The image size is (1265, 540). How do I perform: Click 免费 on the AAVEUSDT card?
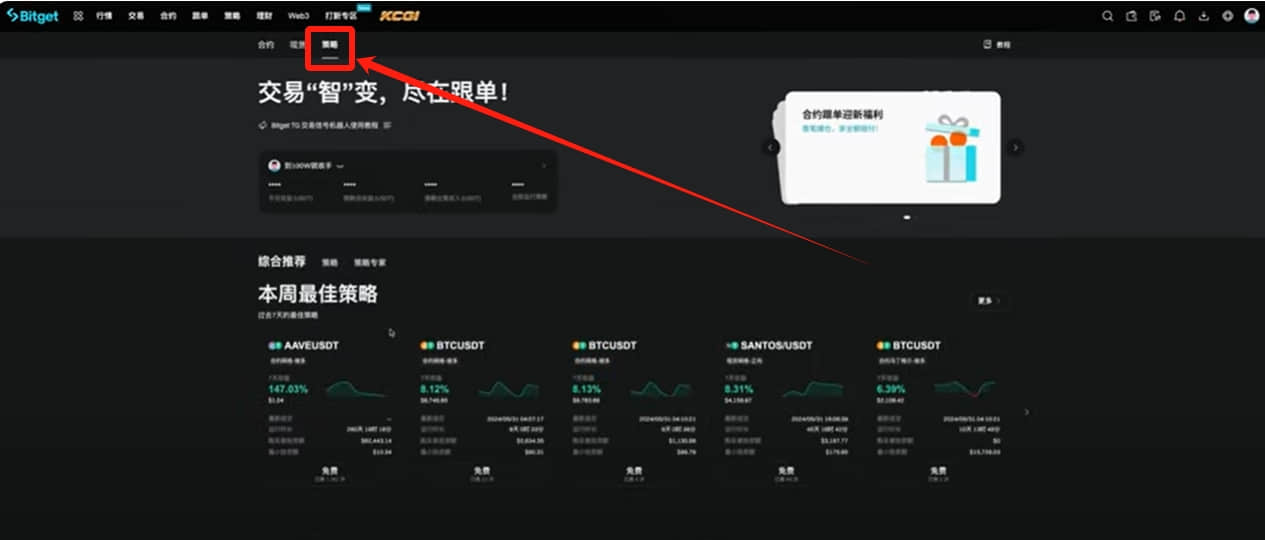tap(330, 471)
